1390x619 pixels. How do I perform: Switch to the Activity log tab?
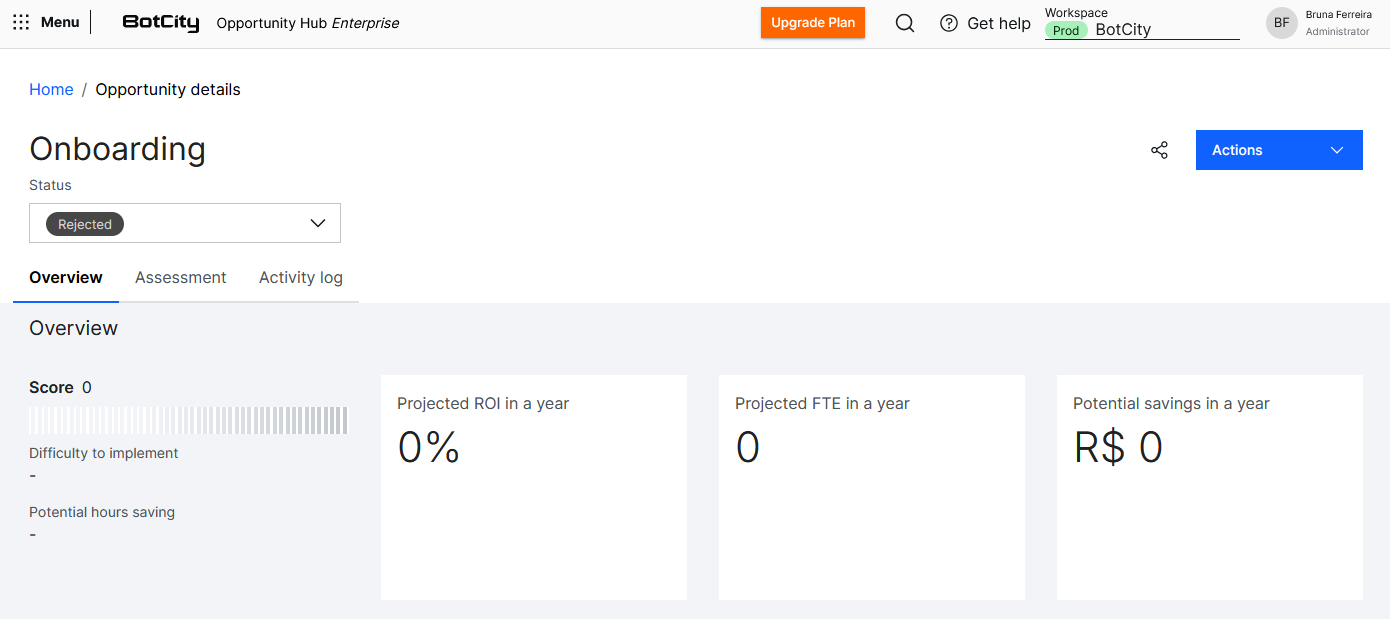coord(301,278)
